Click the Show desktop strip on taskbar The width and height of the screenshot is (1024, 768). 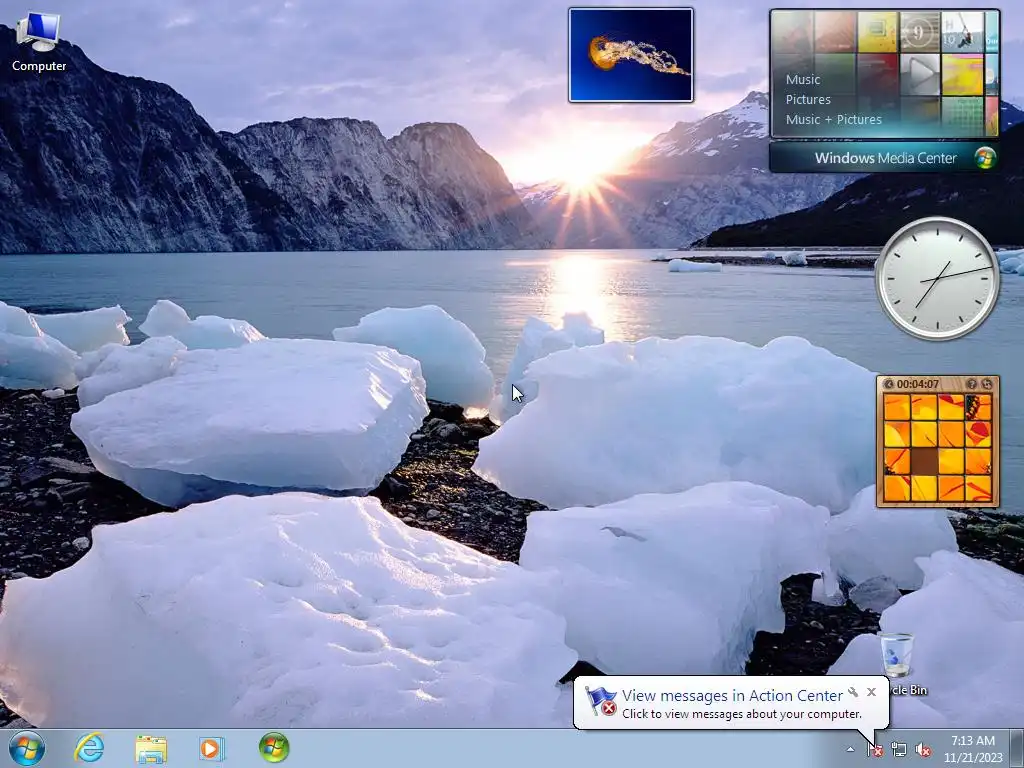coord(1017,748)
